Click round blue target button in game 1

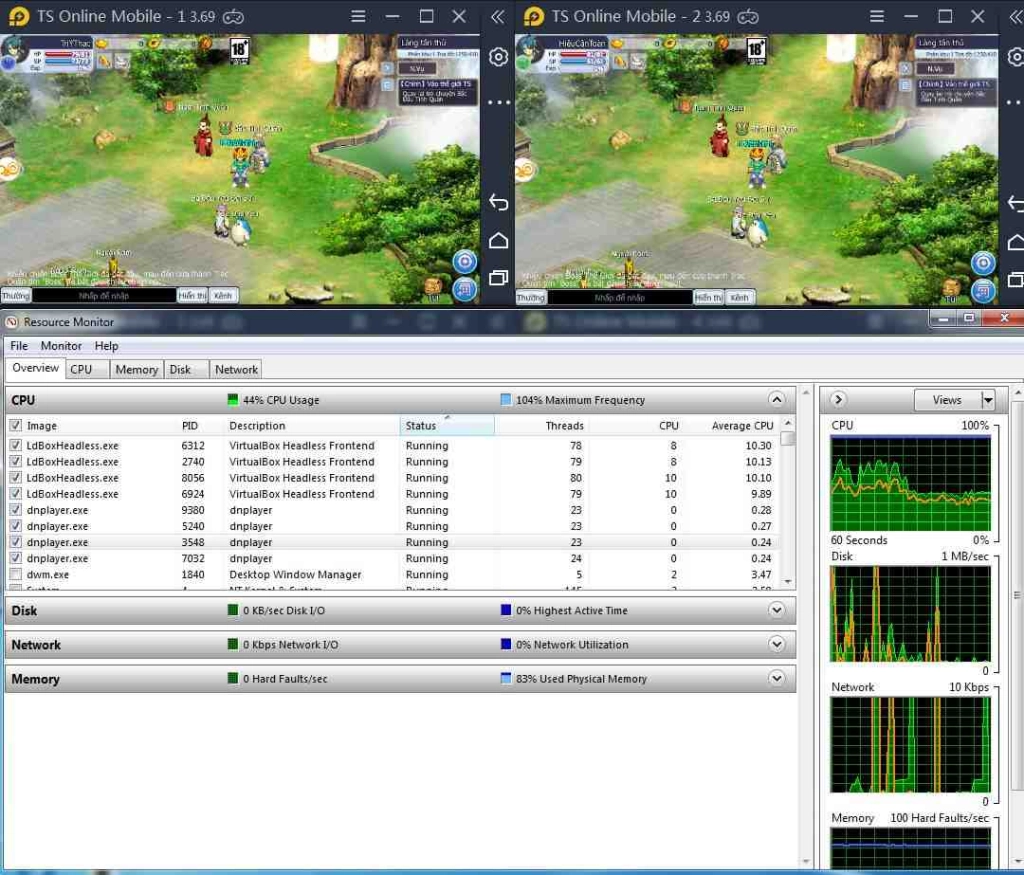click(x=464, y=262)
